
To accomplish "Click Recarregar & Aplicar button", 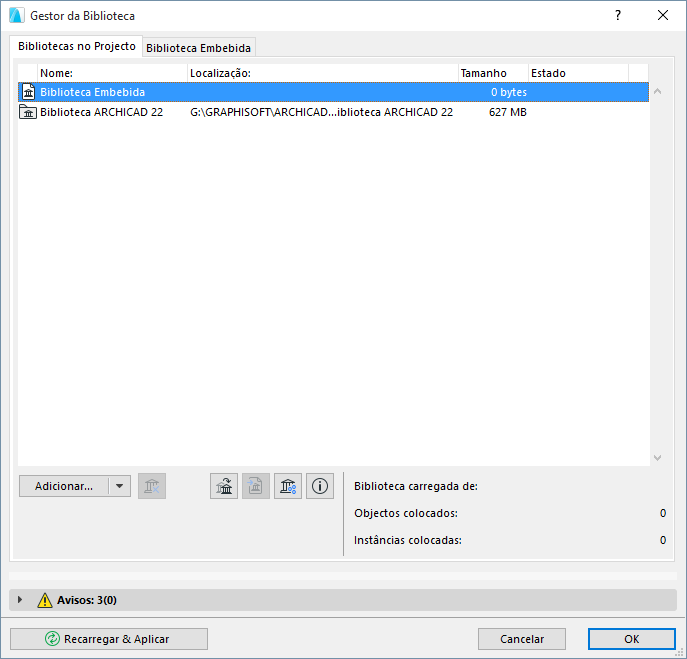I will (109, 639).
